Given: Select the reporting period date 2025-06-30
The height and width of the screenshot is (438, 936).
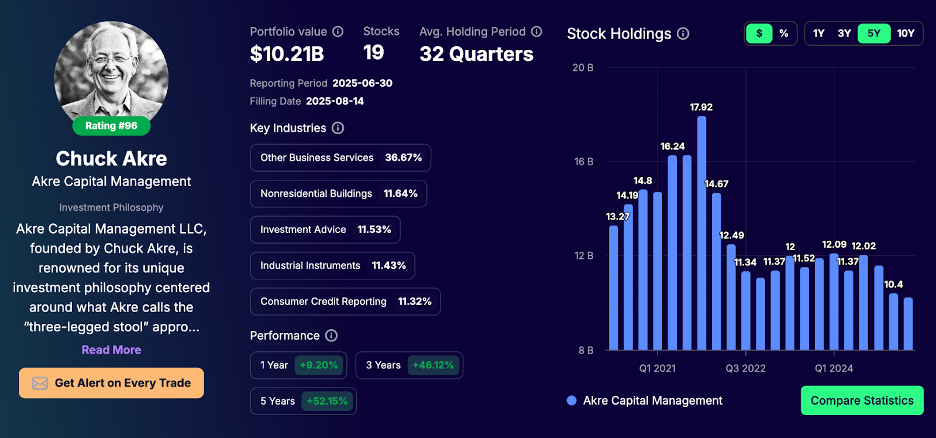Looking at the screenshot, I should pyautogui.click(x=362, y=83).
